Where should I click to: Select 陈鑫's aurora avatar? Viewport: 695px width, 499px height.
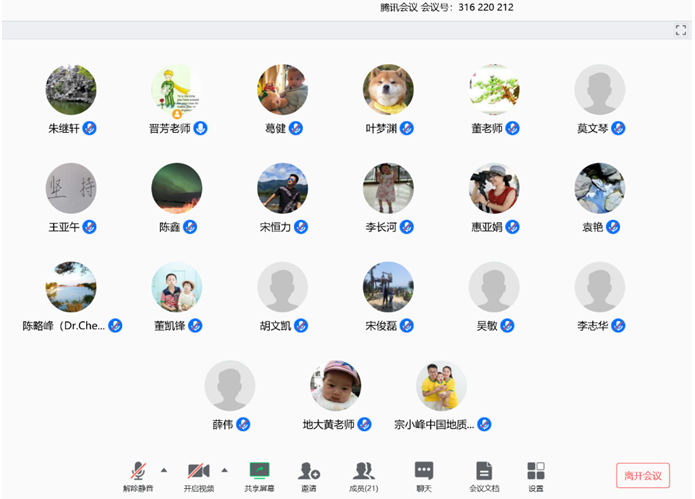(177, 188)
